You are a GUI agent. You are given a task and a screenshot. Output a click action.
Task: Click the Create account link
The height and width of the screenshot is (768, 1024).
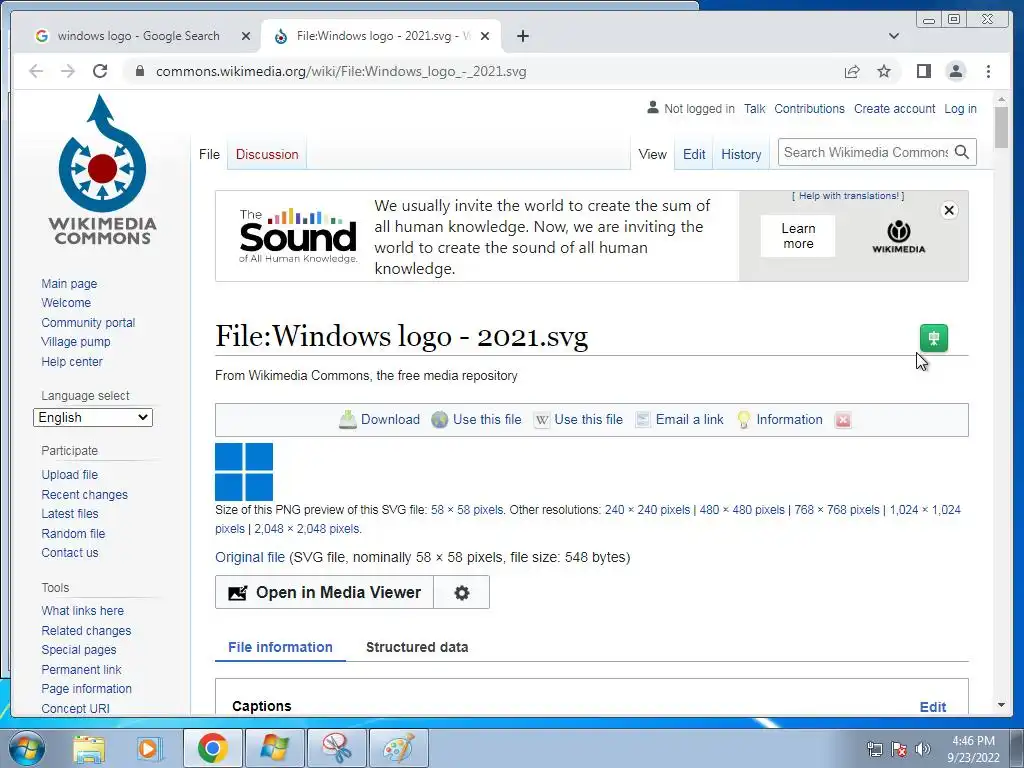click(x=894, y=108)
